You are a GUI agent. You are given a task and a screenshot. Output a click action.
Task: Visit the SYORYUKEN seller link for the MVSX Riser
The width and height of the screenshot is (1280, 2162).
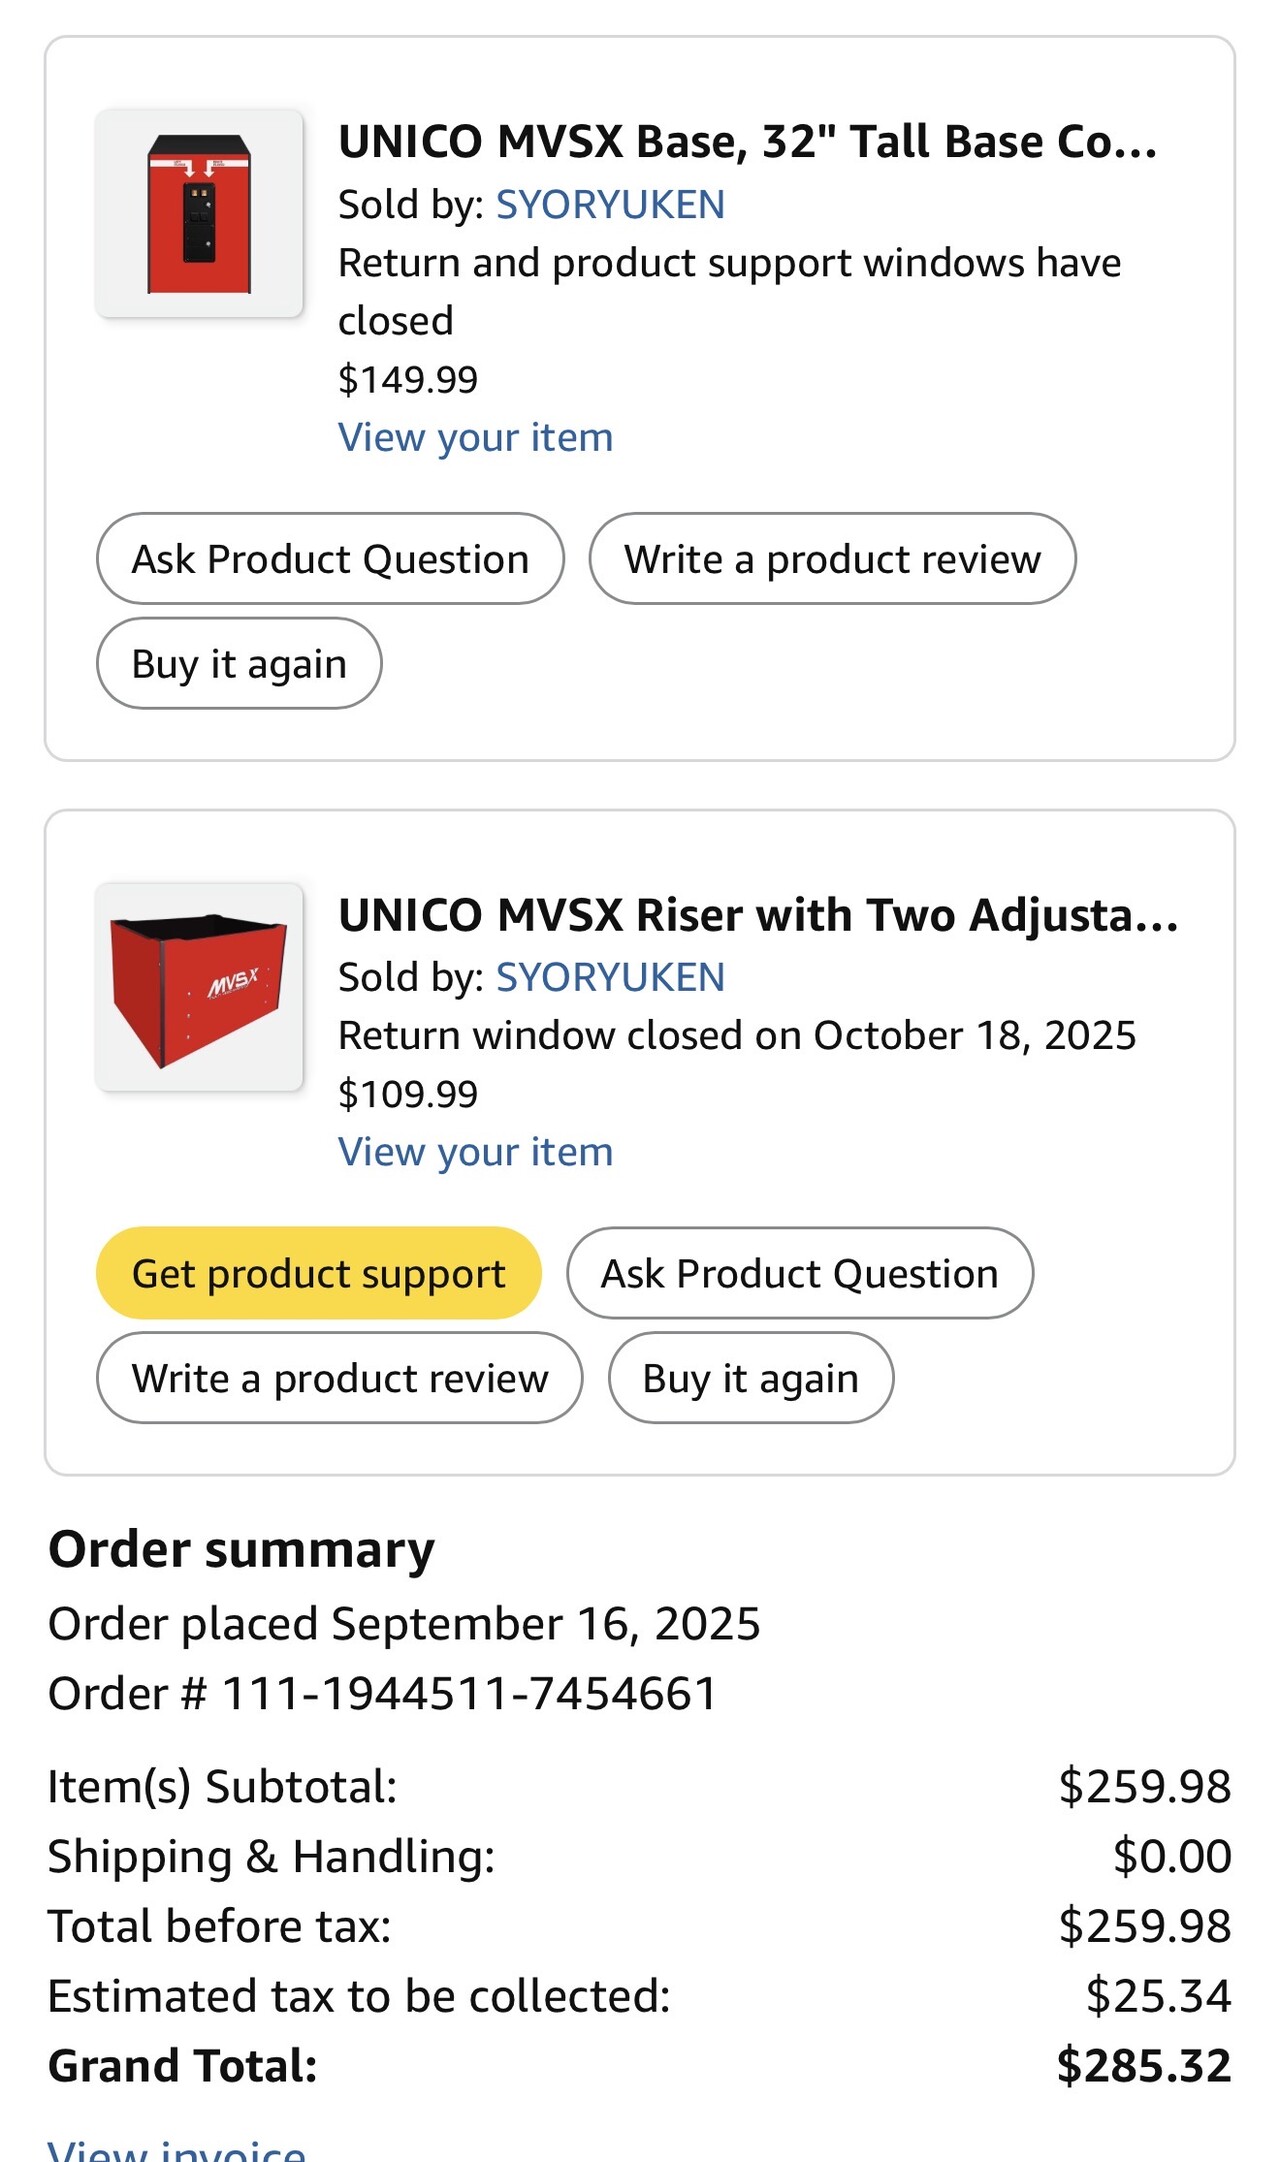[610, 977]
